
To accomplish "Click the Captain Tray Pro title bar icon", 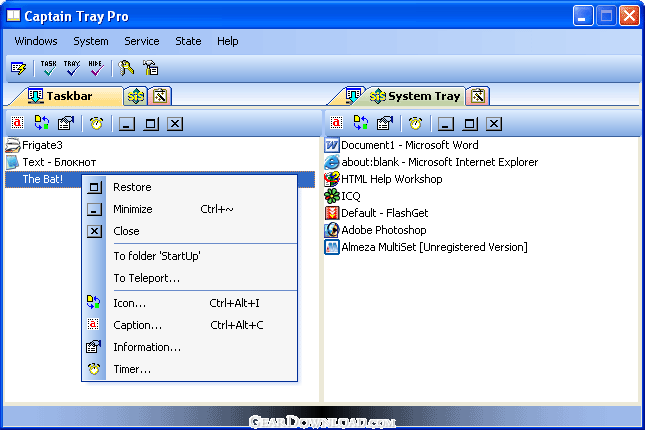I will tap(13, 16).
